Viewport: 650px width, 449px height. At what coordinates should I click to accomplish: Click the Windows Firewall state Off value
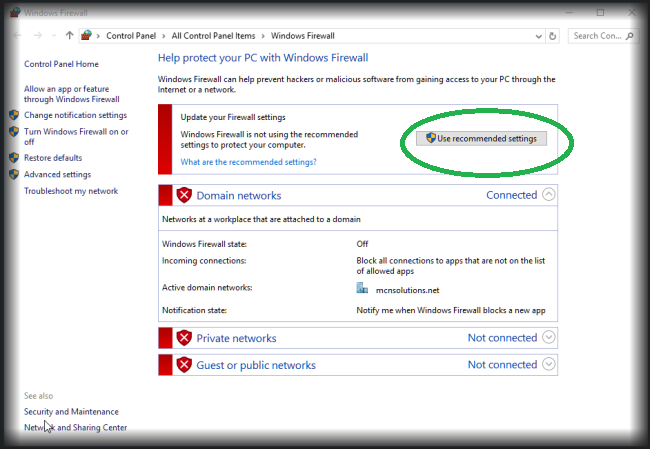pos(362,244)
